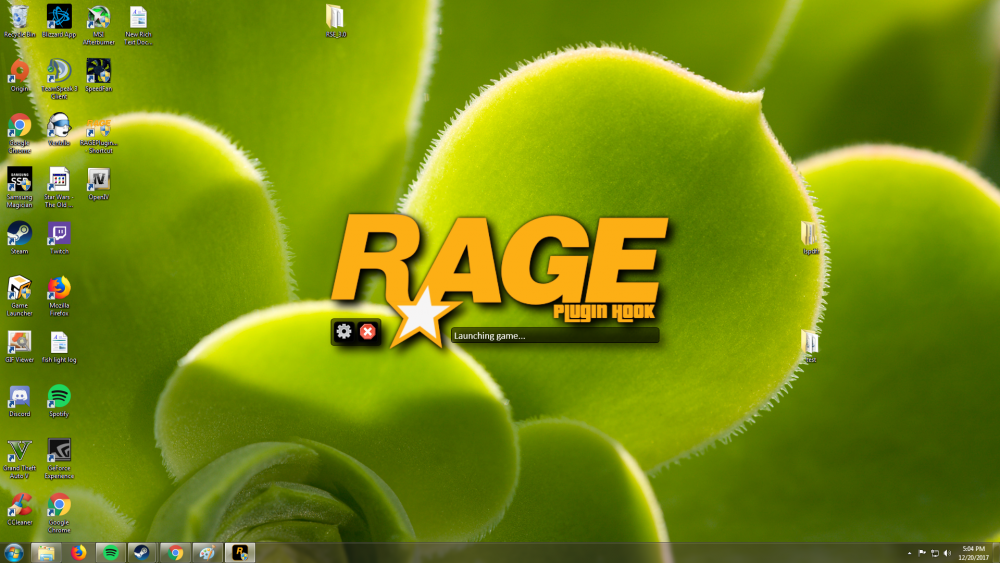The width and height of the screenshot is (1000, 563).
Task: Select the GeForce Experience desktop shortcut
Action: click(x=59, y=458)
